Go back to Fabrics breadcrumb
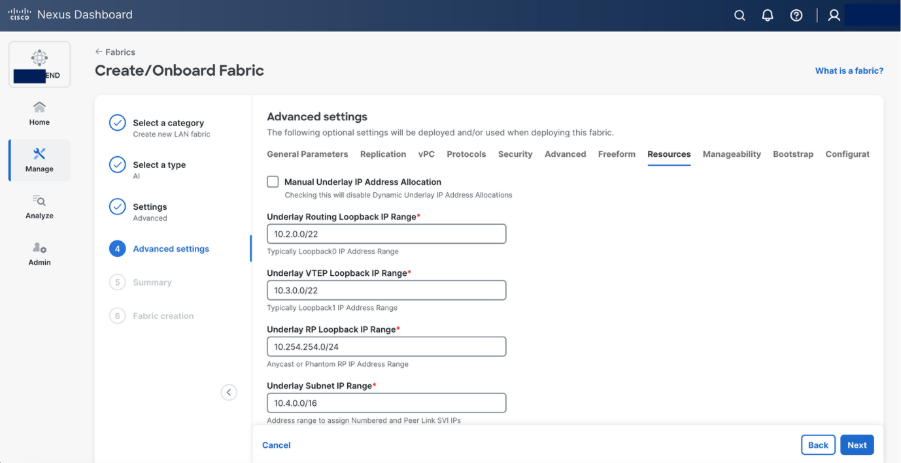The width and height of the screenshot is (901, 463). pos(115,52)
